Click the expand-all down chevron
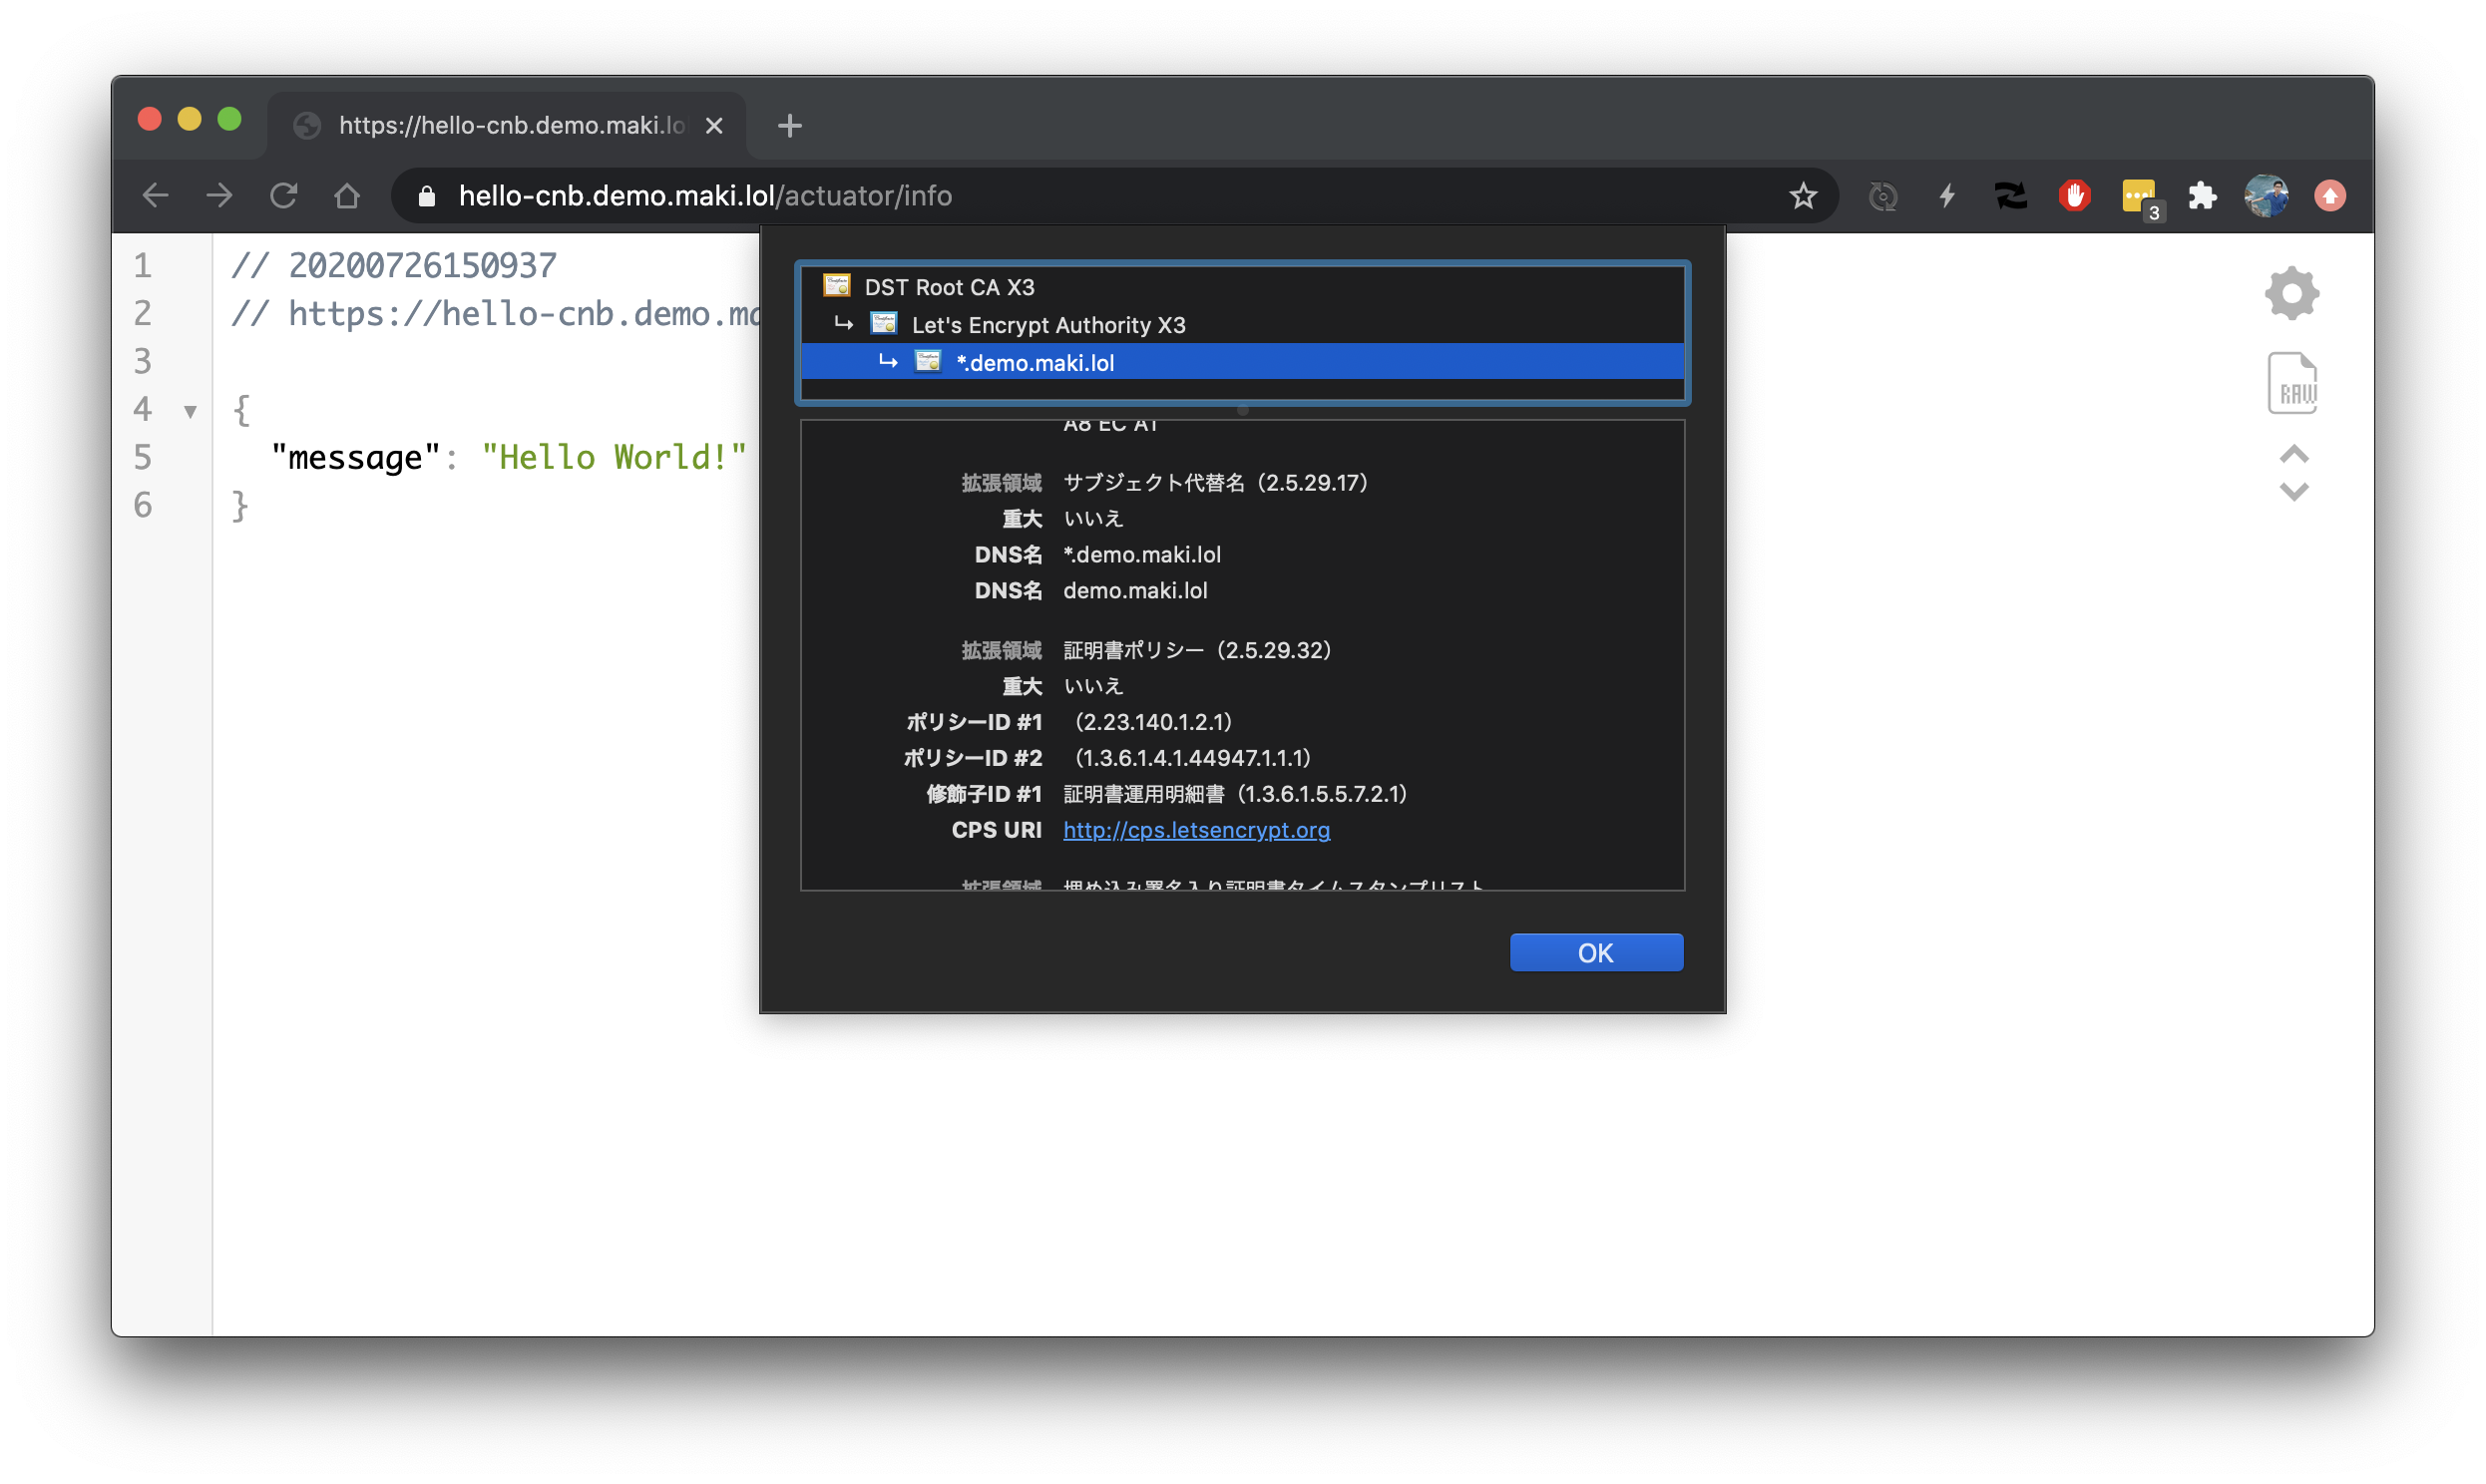This screenshot has width=2486, height=1484. pyautogui.click(x=2293, y=491)
